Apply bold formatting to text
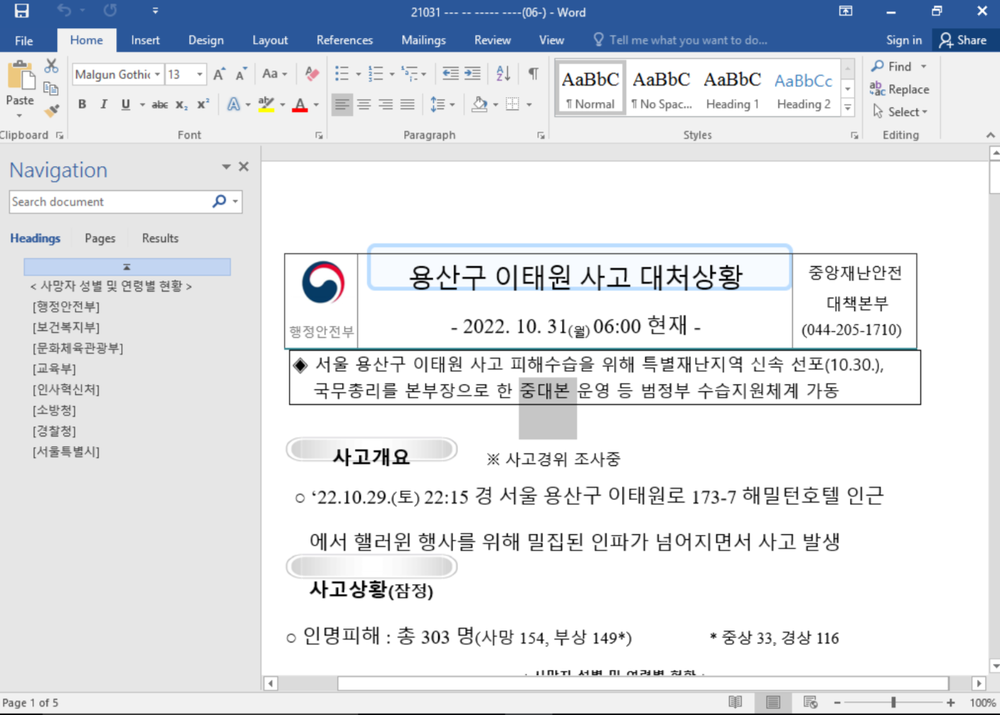 point(82,103)
